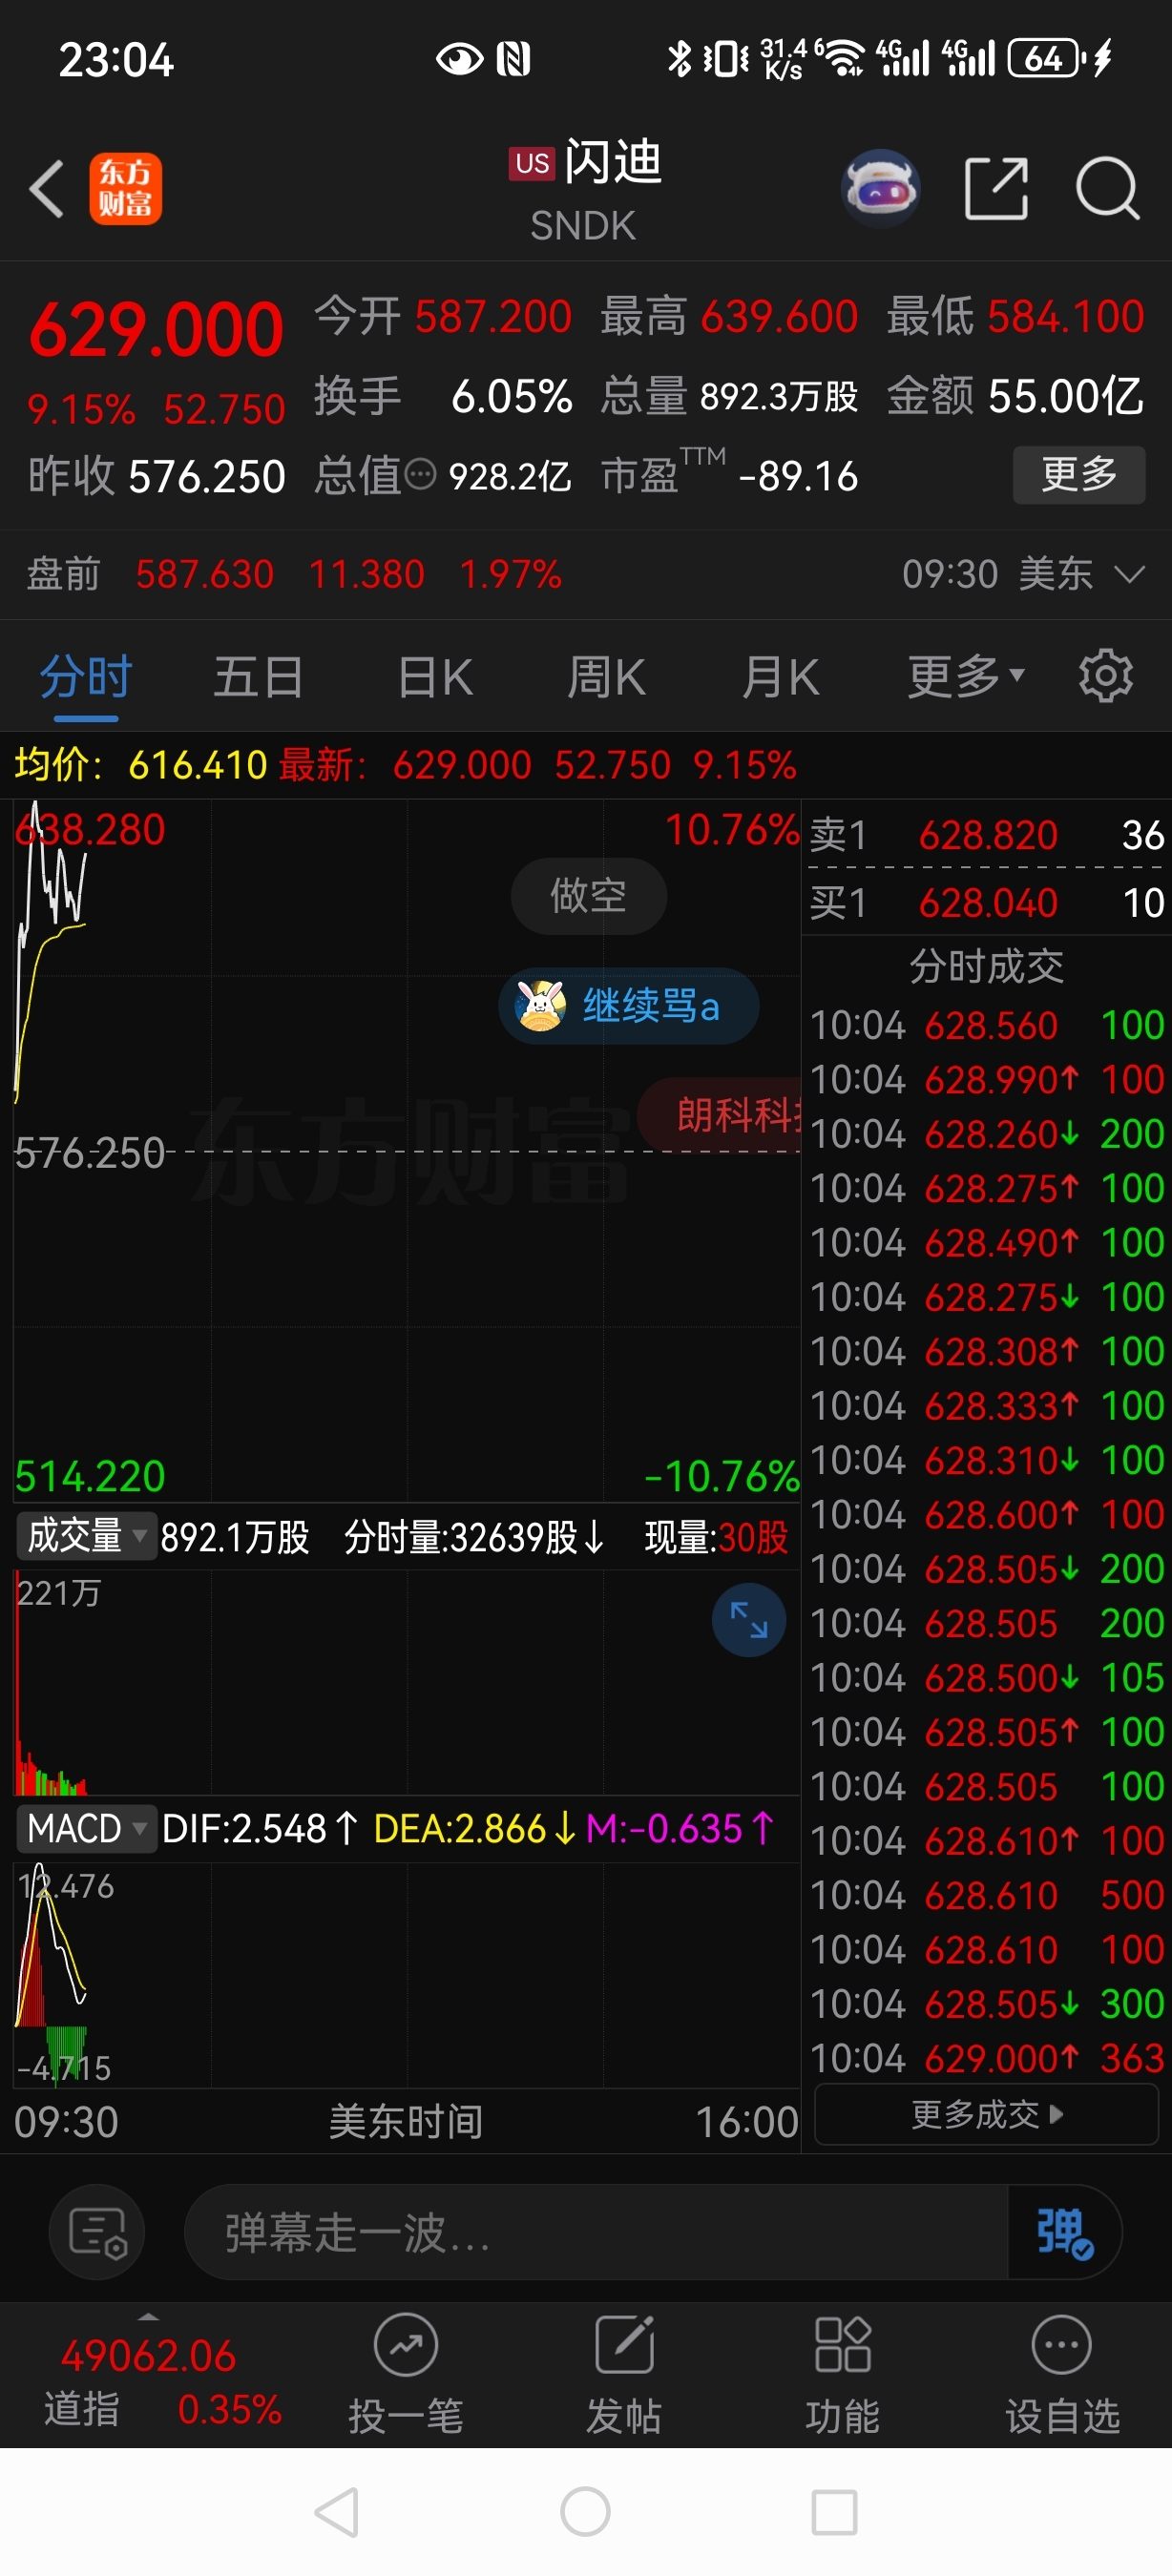Open the 更多 chart period dropdown
This screenshot has width=1172, height=2576.
(965, 676)
